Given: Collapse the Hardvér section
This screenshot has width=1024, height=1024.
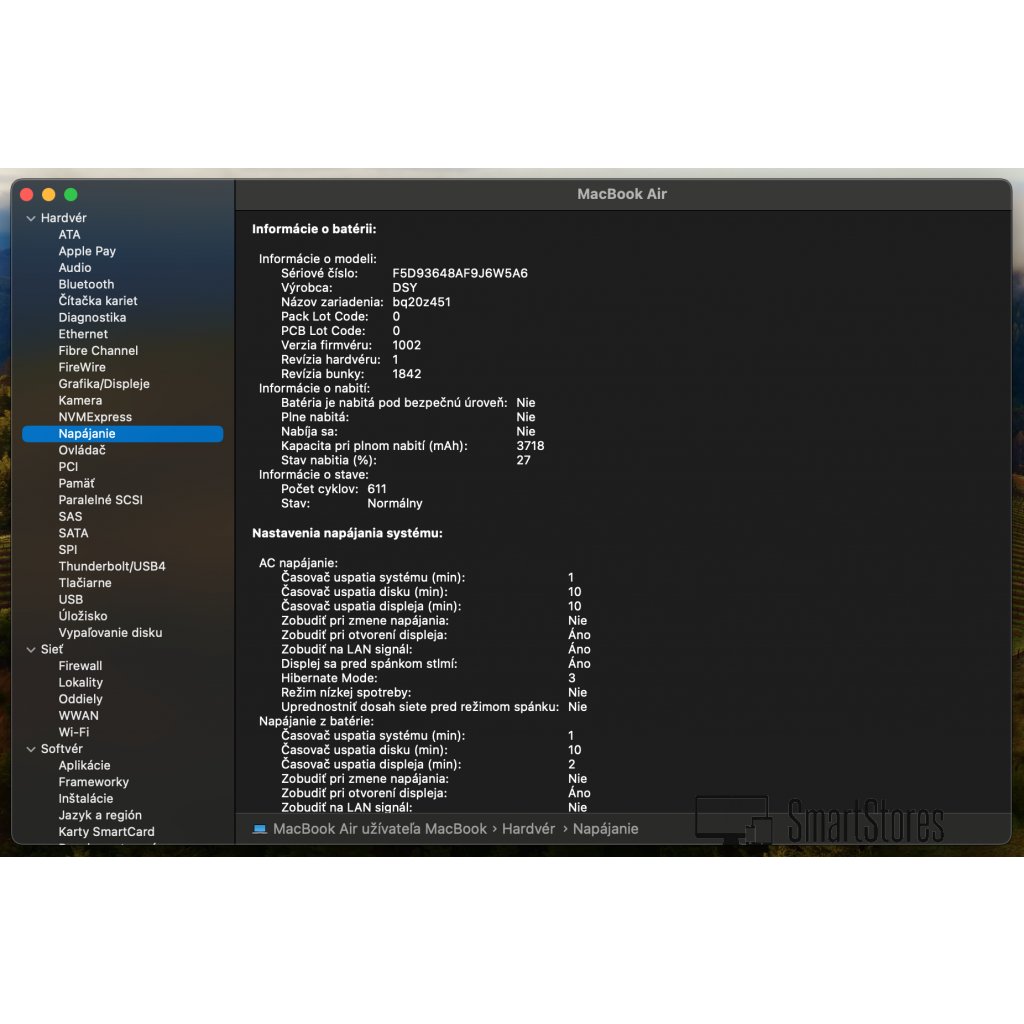Looking at the screenshot, I should (x=31, y=218).
